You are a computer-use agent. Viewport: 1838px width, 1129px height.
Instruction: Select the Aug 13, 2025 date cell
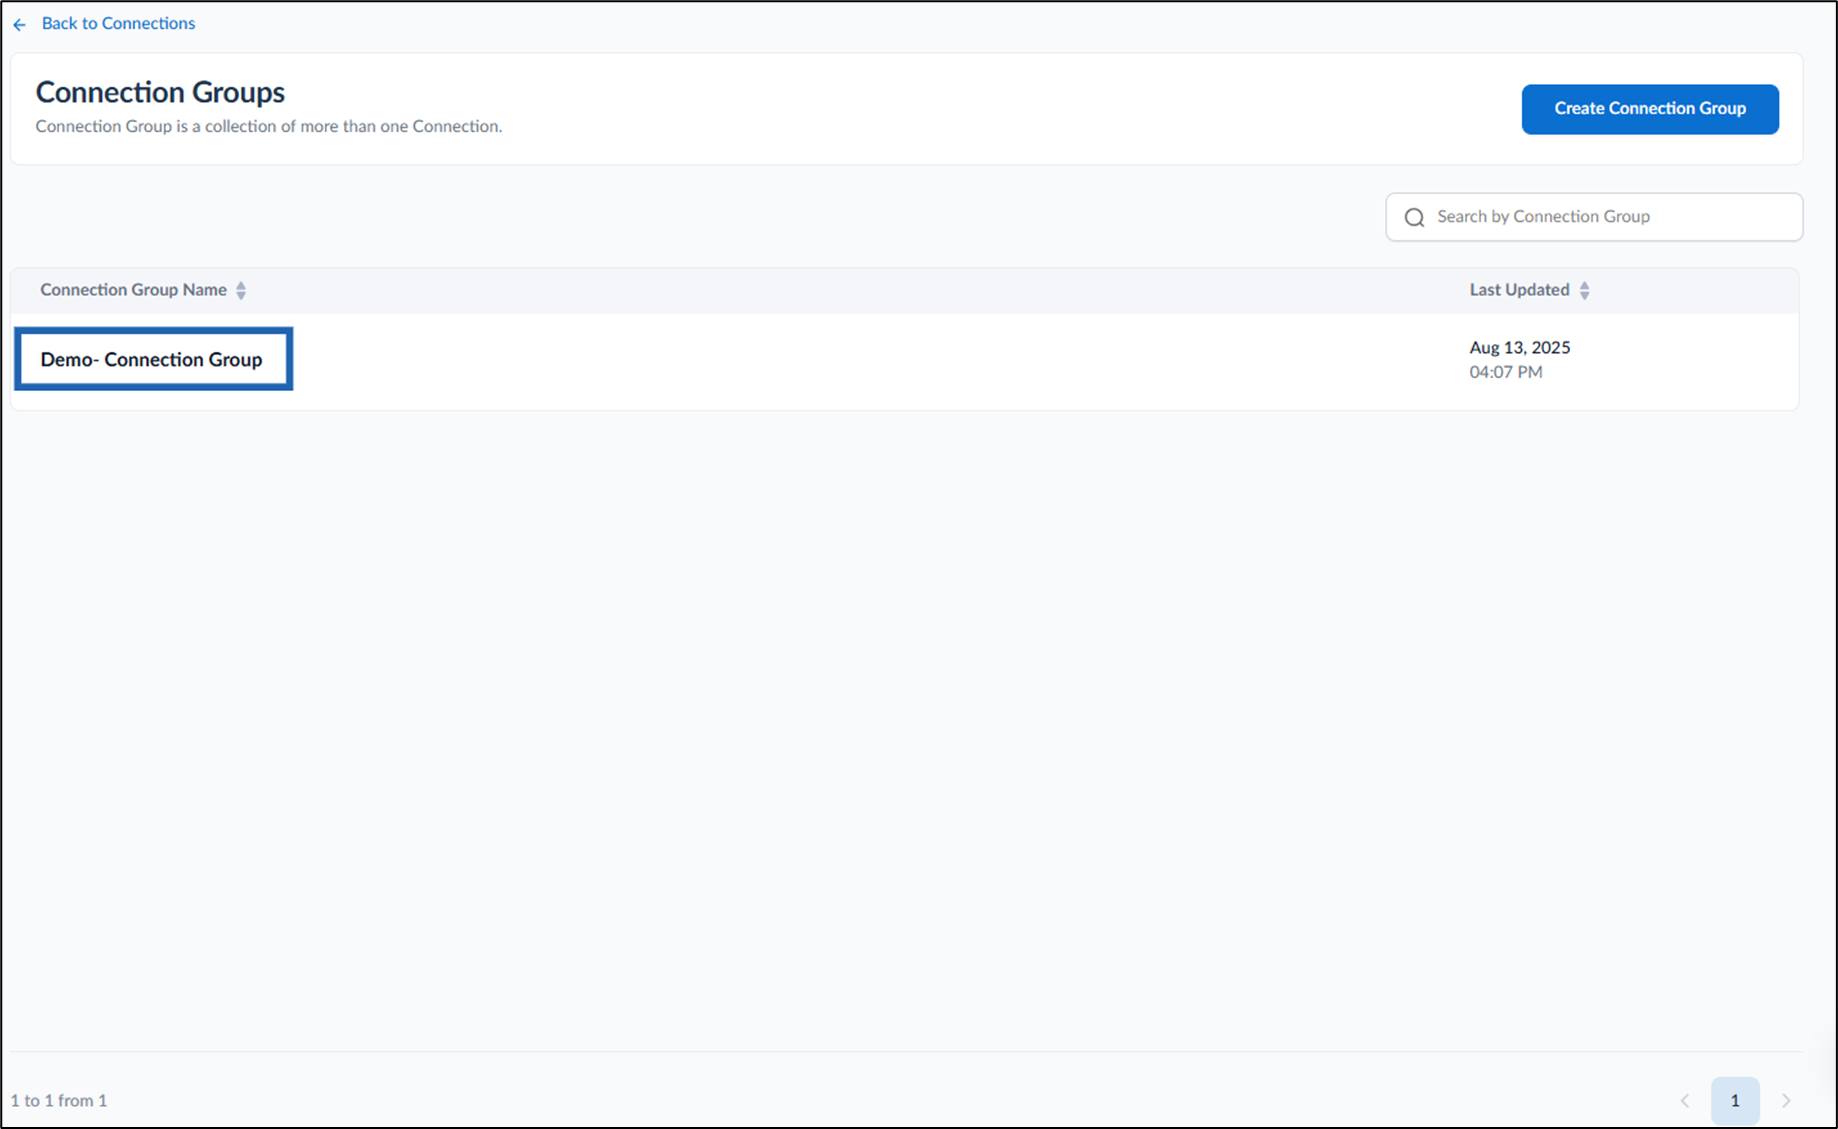[1519, 347]
